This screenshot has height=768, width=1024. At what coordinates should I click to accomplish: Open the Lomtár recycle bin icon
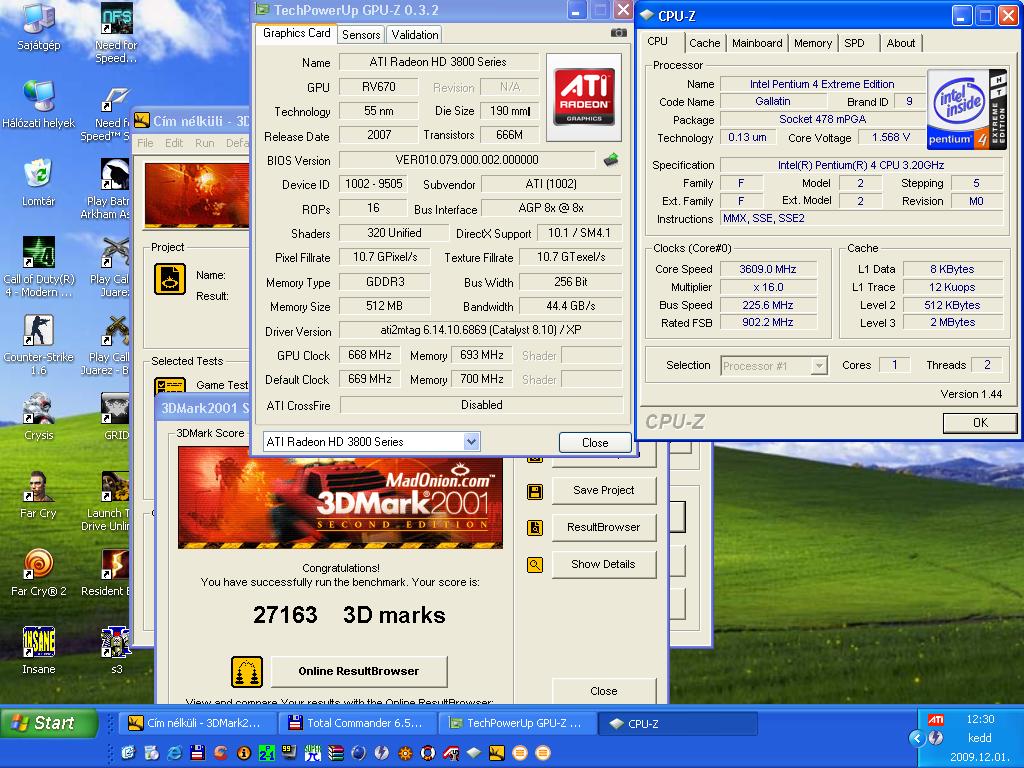[39, 174]
